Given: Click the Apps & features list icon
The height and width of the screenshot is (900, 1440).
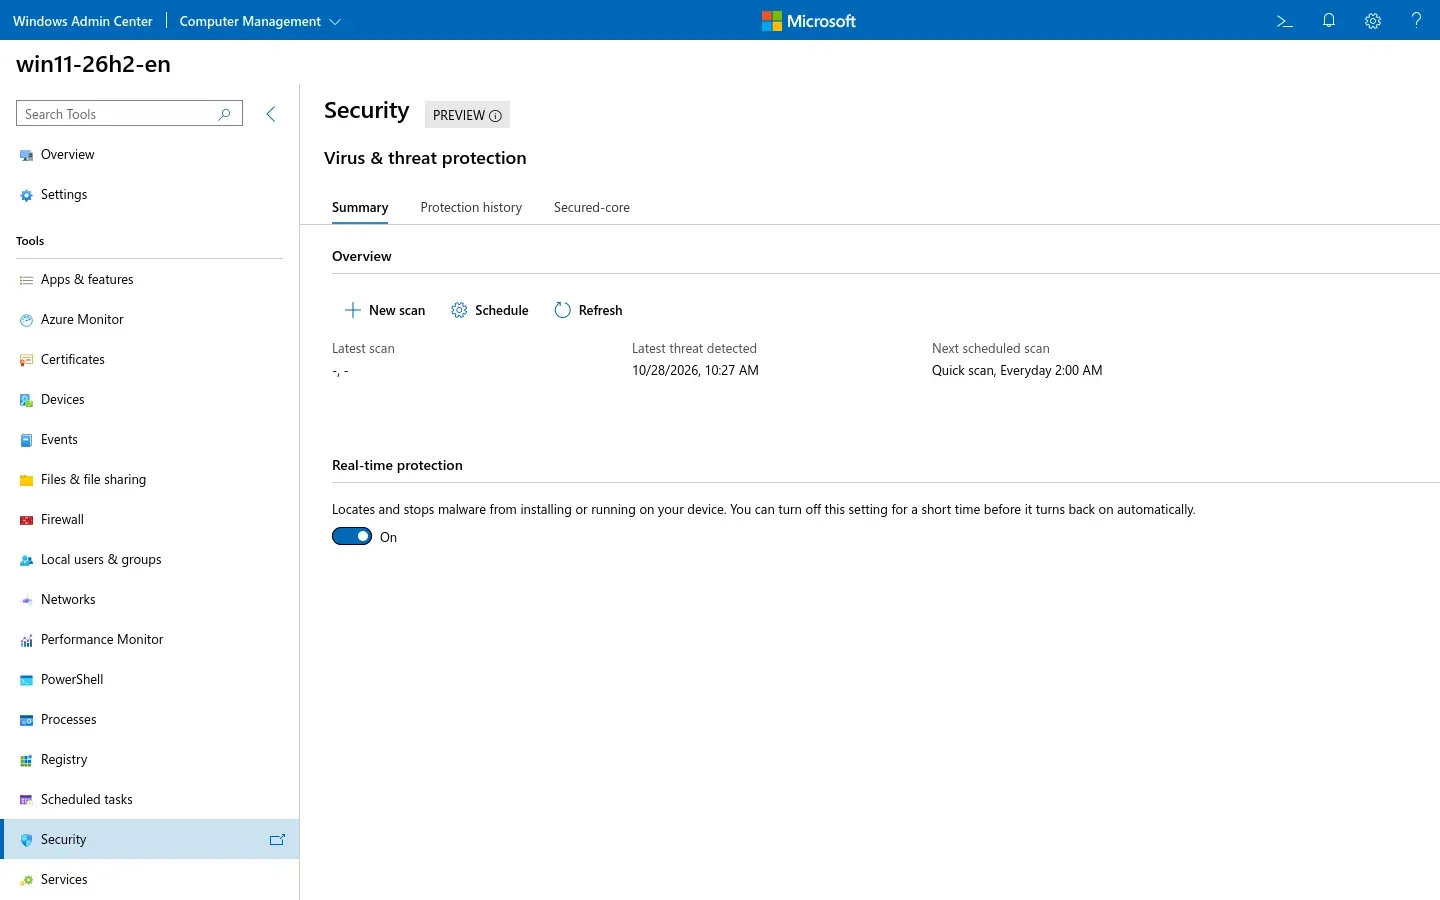Looking at the screenshot, I should pyautogui.click(x=27, y=280).
